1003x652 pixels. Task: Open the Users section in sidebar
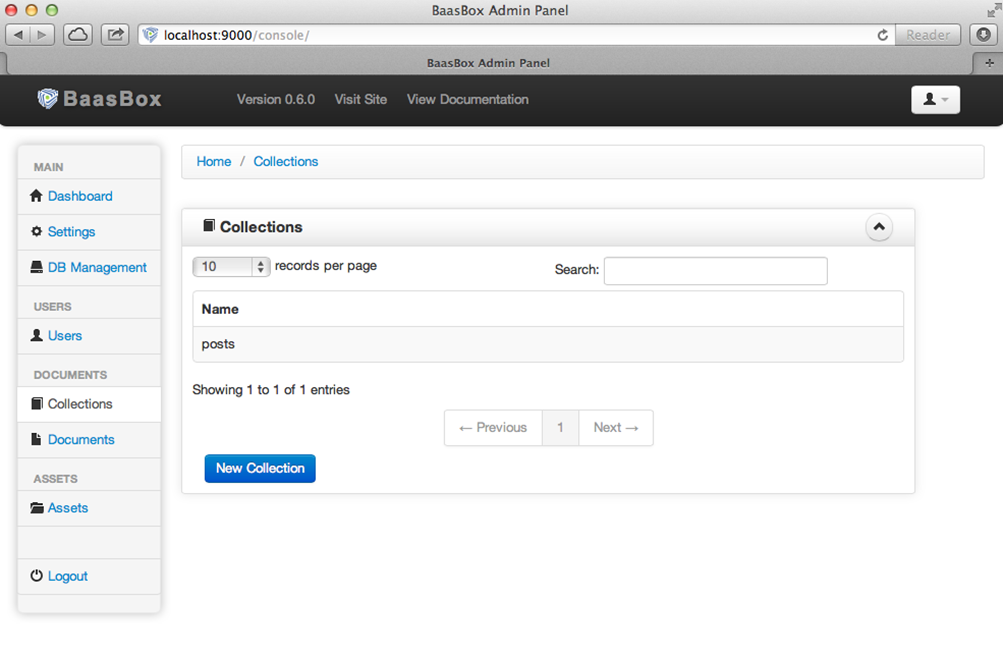coord(65,335)
